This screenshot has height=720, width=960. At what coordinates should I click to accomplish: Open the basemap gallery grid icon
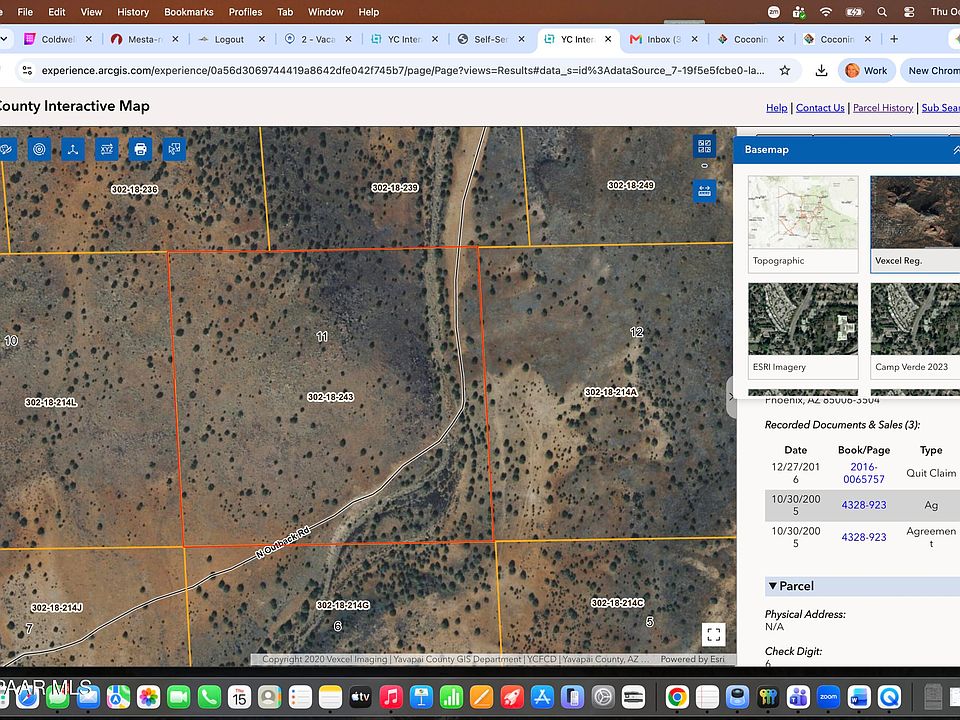(704, 146)
